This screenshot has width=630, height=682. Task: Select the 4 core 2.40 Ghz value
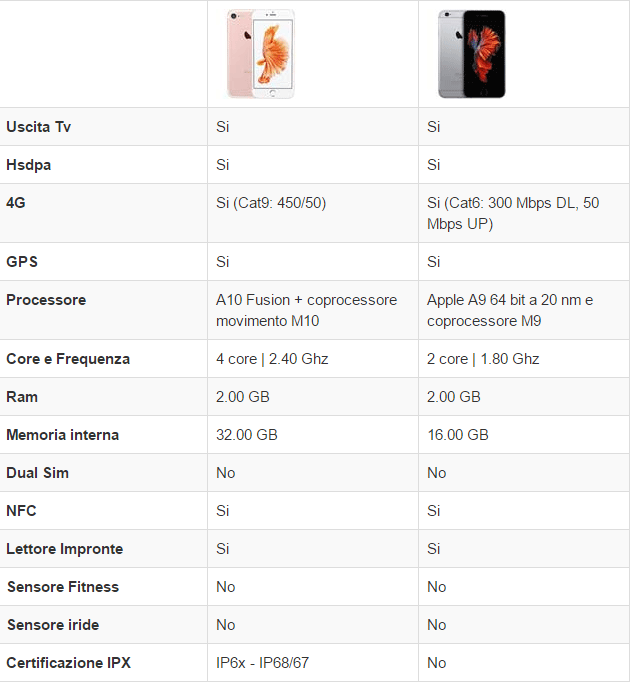[272, 359]
